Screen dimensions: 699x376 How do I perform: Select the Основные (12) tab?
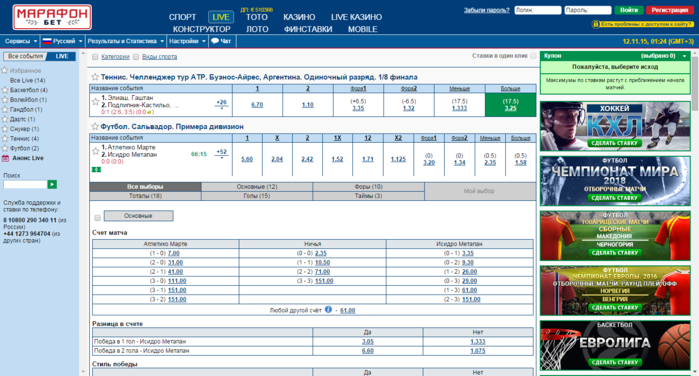257,186
